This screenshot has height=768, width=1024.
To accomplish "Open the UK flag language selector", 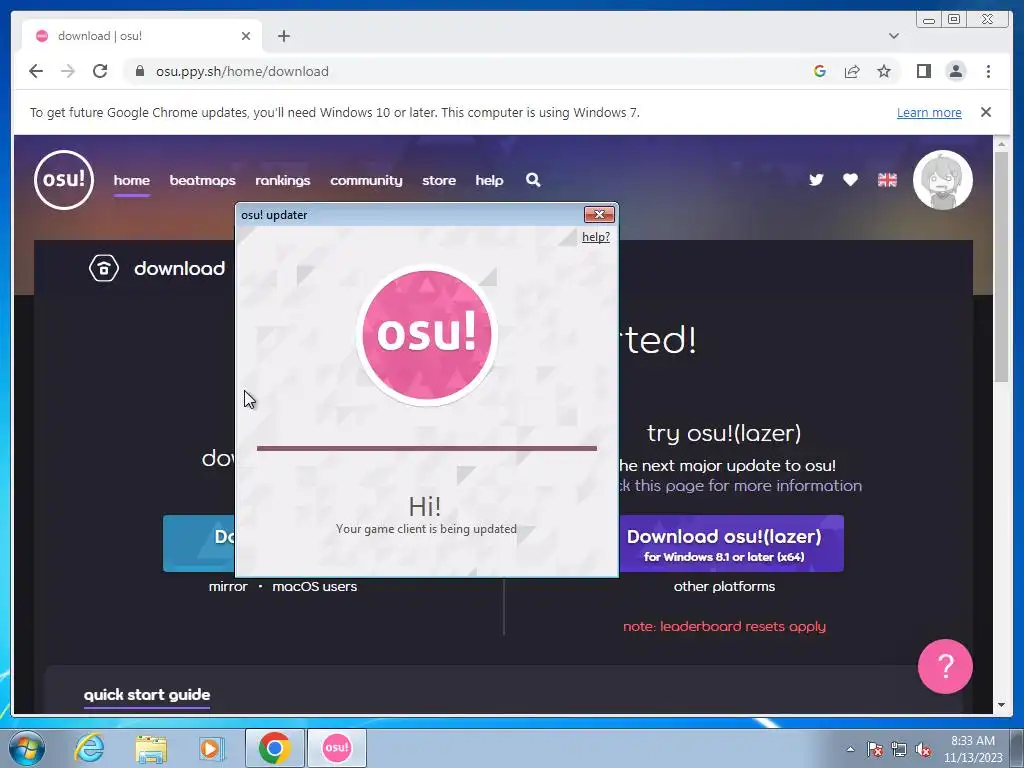I will (x=887, y=180).
